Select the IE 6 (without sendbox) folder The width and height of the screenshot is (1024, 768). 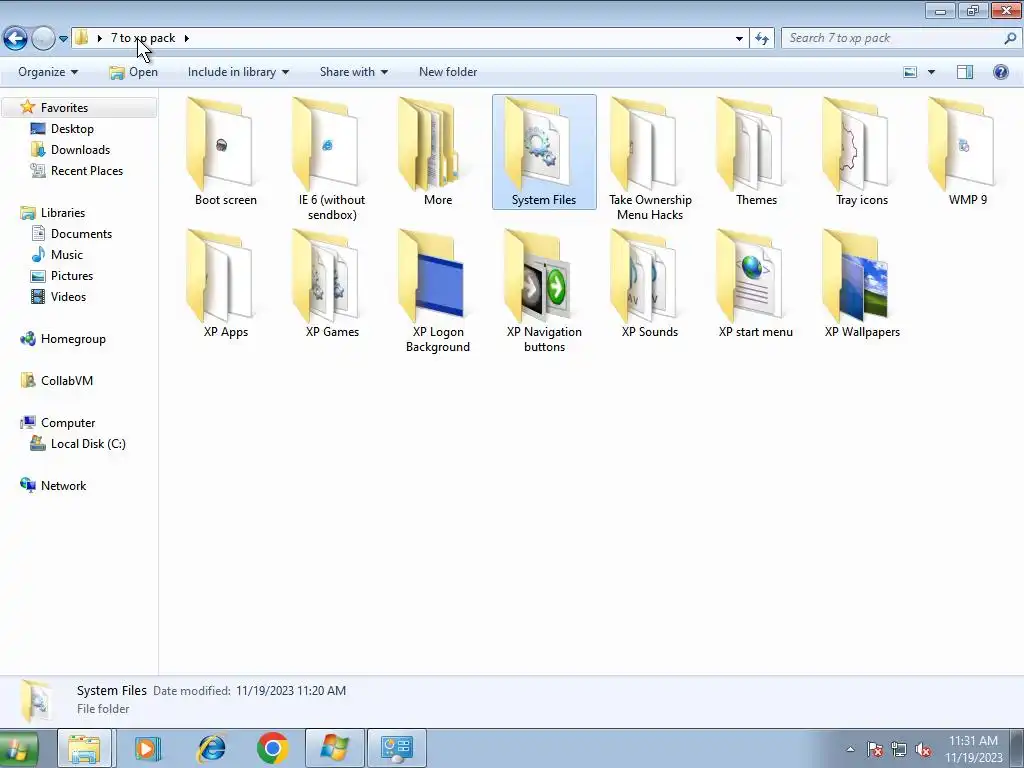click(332, 159)
